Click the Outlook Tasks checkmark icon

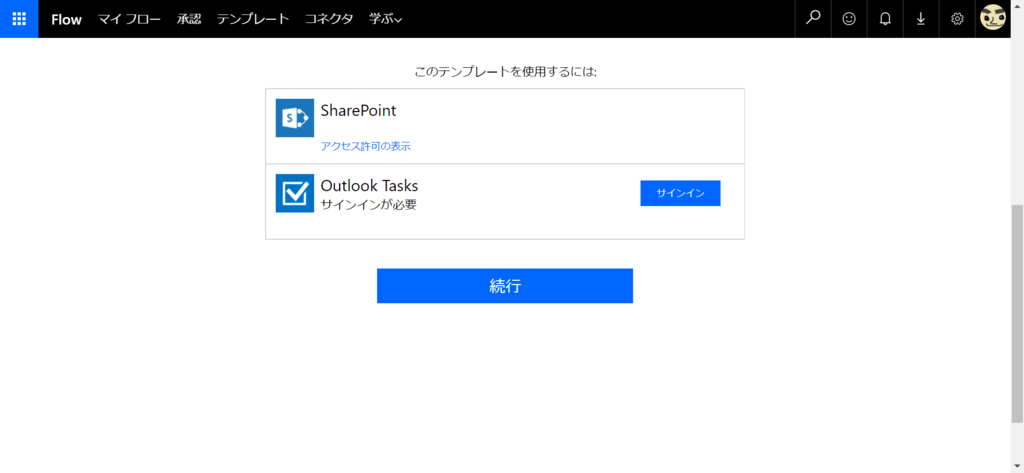tap(295, 193)
